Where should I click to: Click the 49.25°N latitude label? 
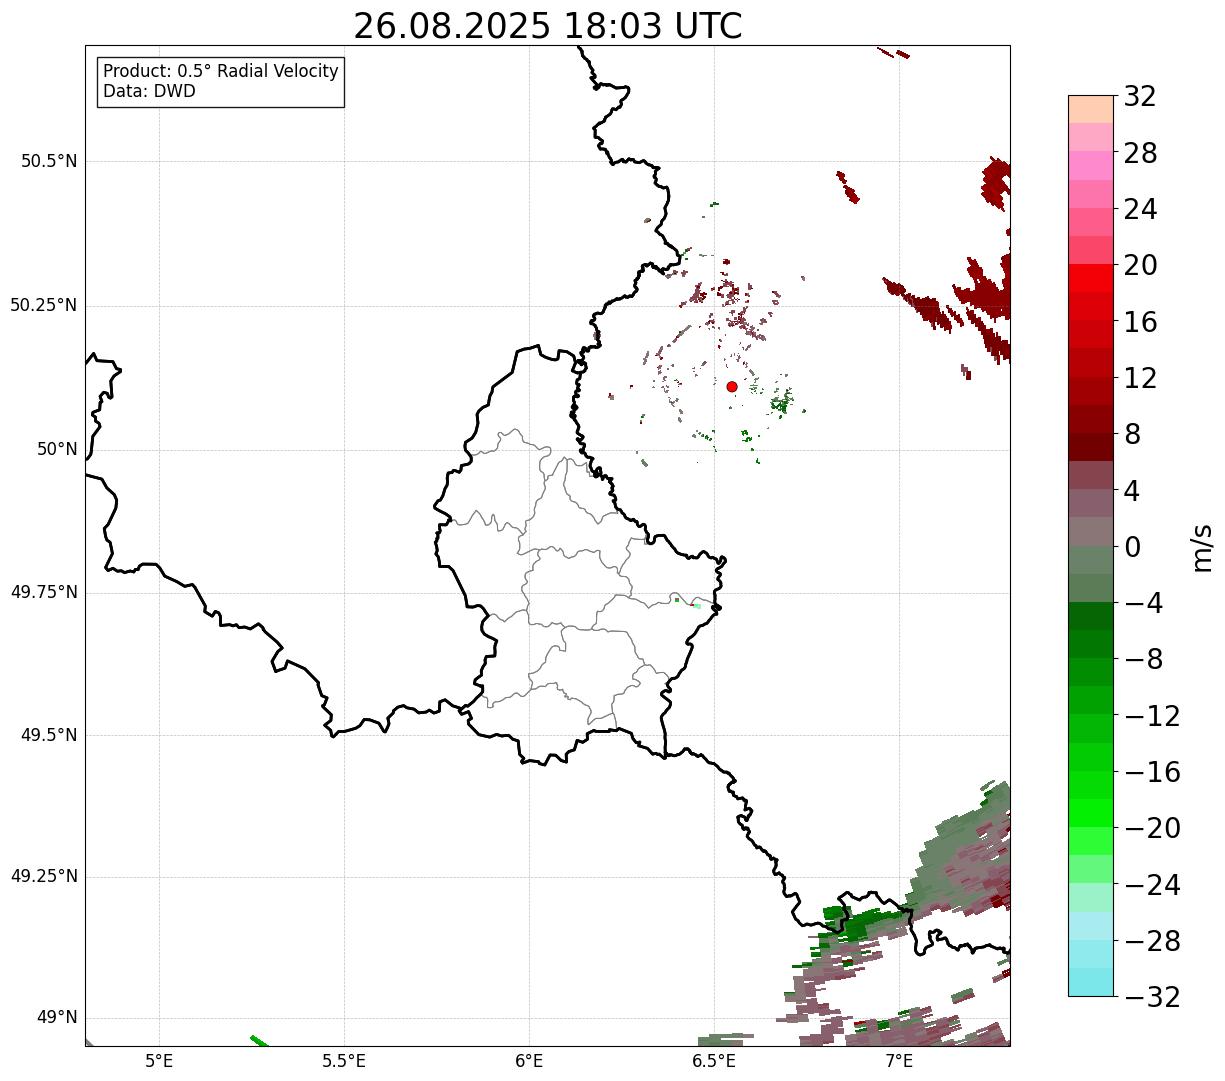tap(44, 877)
